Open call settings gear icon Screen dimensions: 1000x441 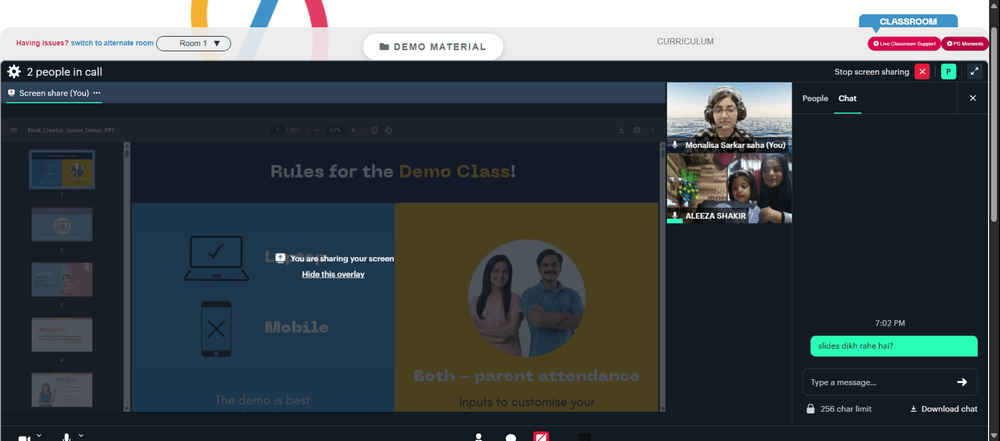click(x=13, y=71)
